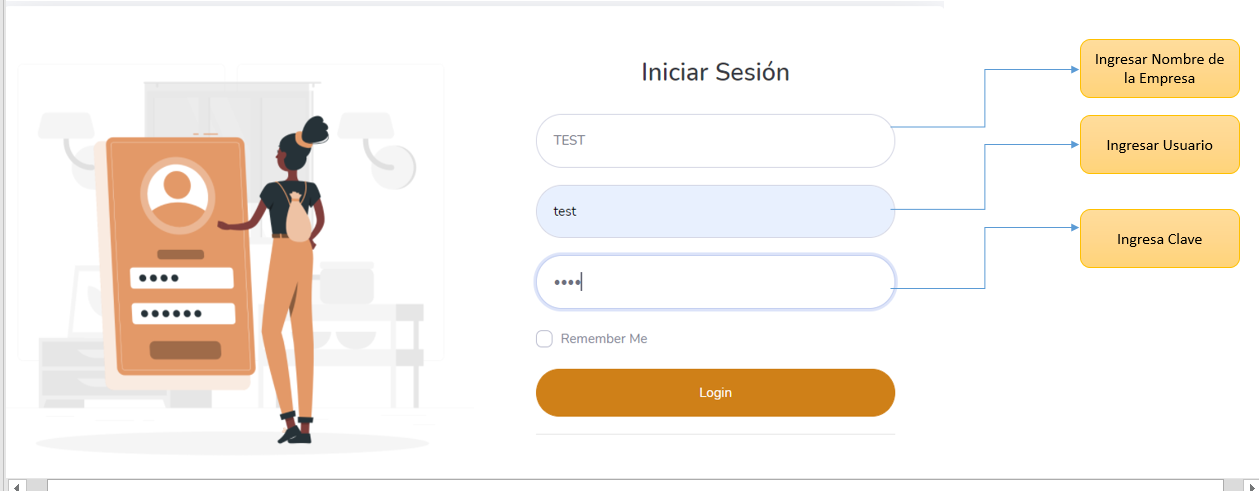The height and width of the screenshot is (491, 1259).
Task: Click the brown button on illustrated phone
Action: coord(185,350)
